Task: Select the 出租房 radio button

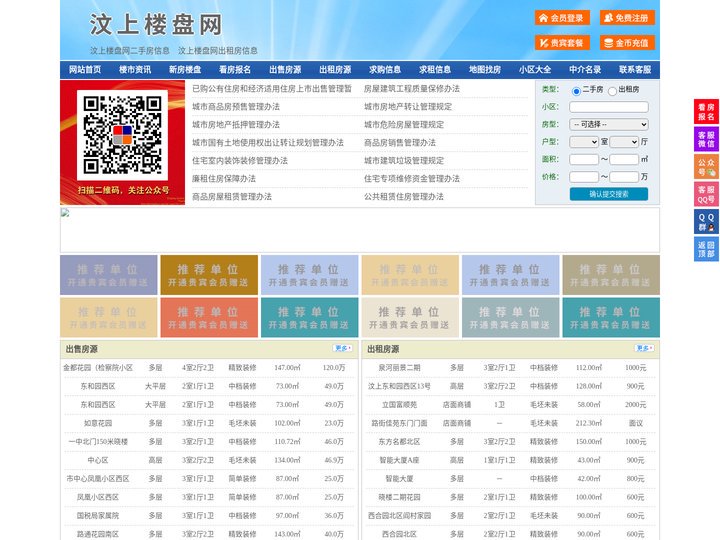Action: (612, 91)
